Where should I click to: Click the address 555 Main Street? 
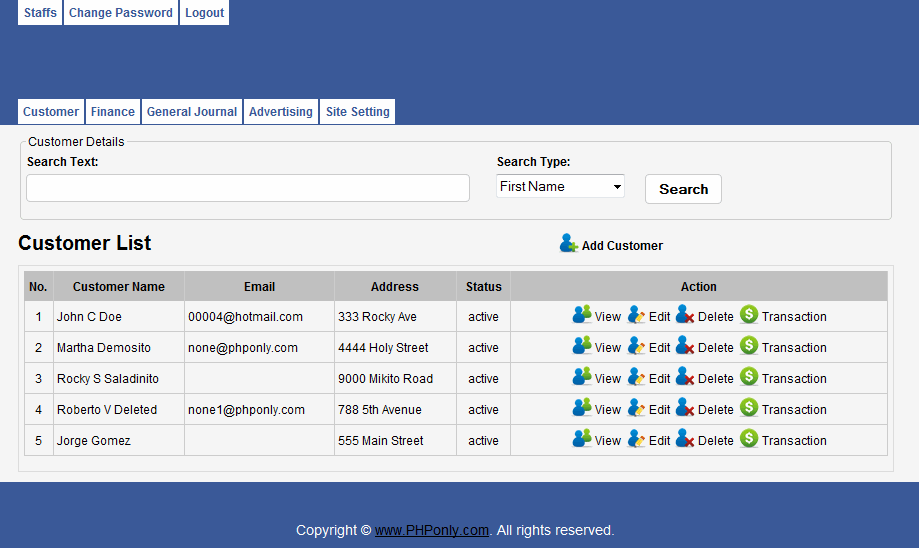coord(380,441)
